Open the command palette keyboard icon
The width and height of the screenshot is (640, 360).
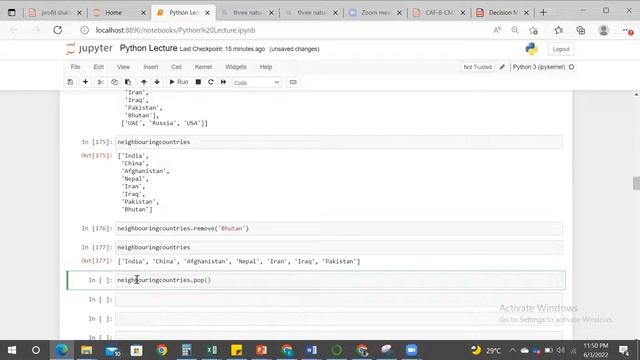(293, 82)
